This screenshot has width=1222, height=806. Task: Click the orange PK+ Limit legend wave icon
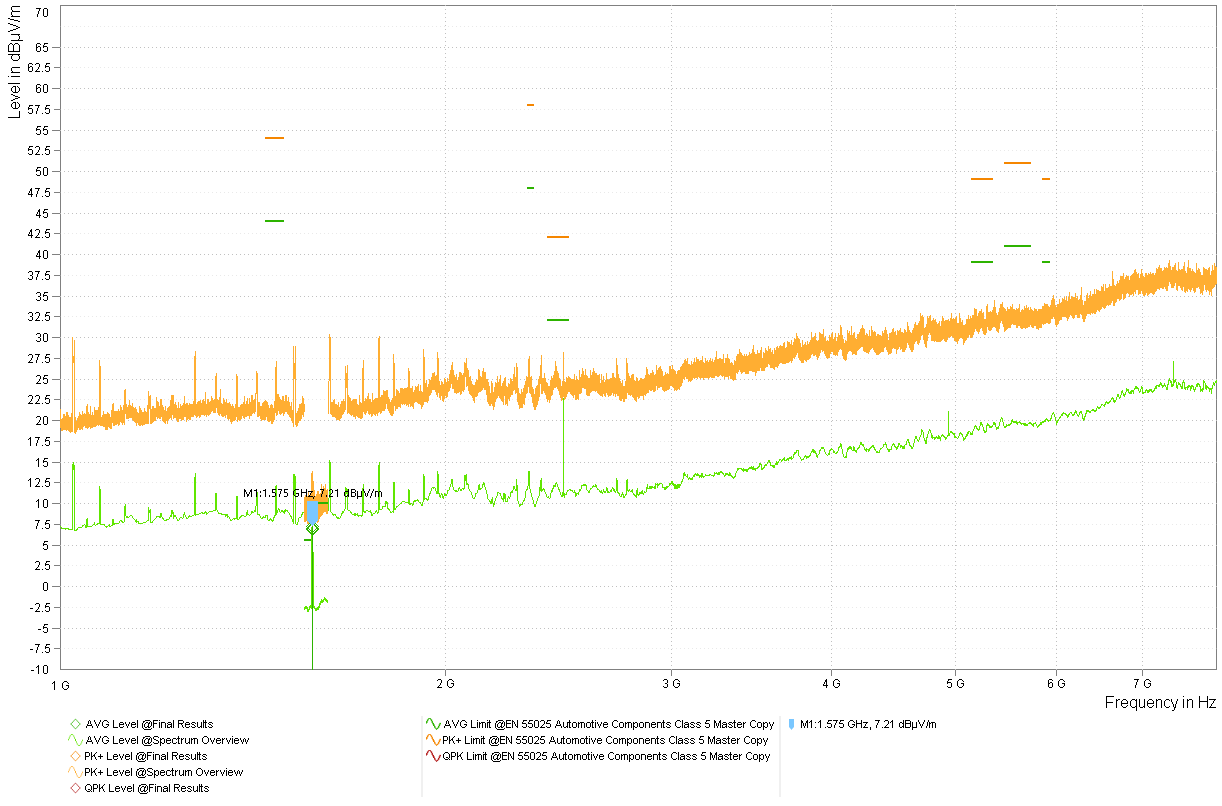coord(432,740)
